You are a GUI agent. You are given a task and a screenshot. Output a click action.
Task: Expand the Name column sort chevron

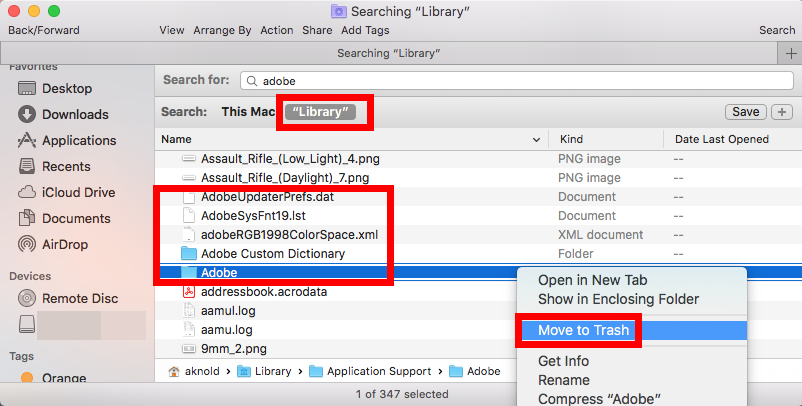(538, 140)
